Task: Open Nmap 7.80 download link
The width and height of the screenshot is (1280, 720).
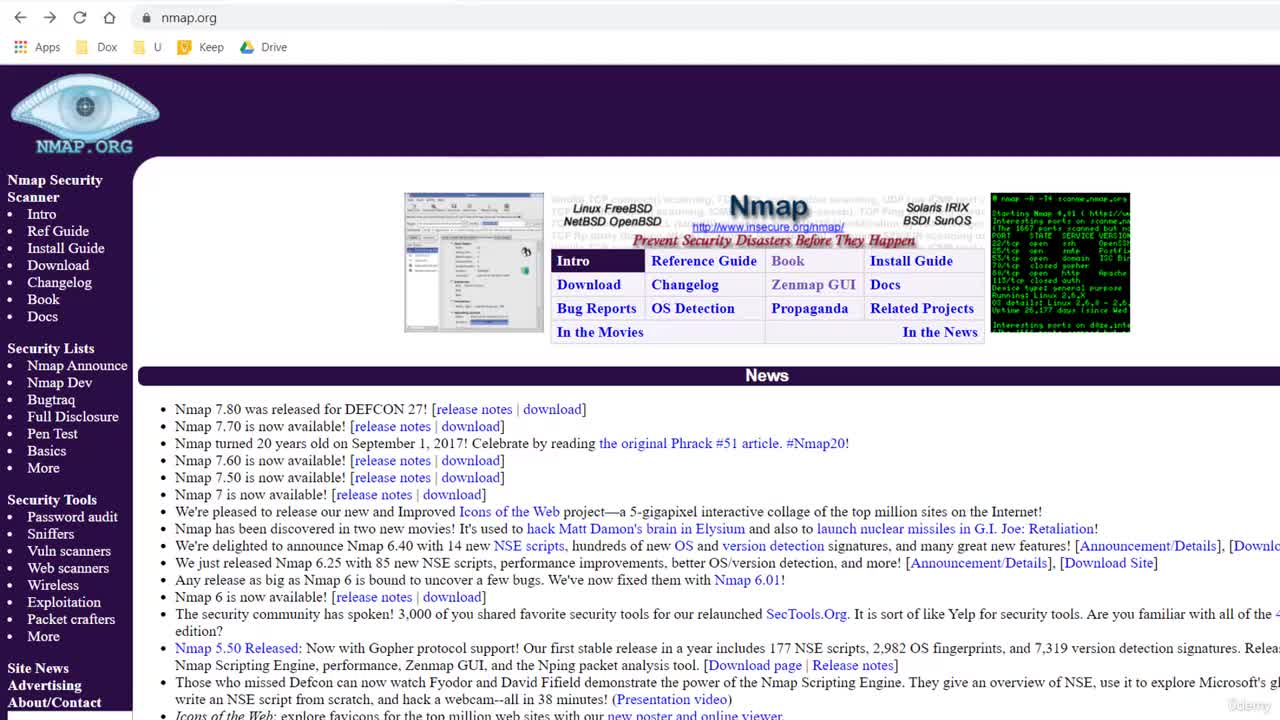Action: tap(552, 409)
